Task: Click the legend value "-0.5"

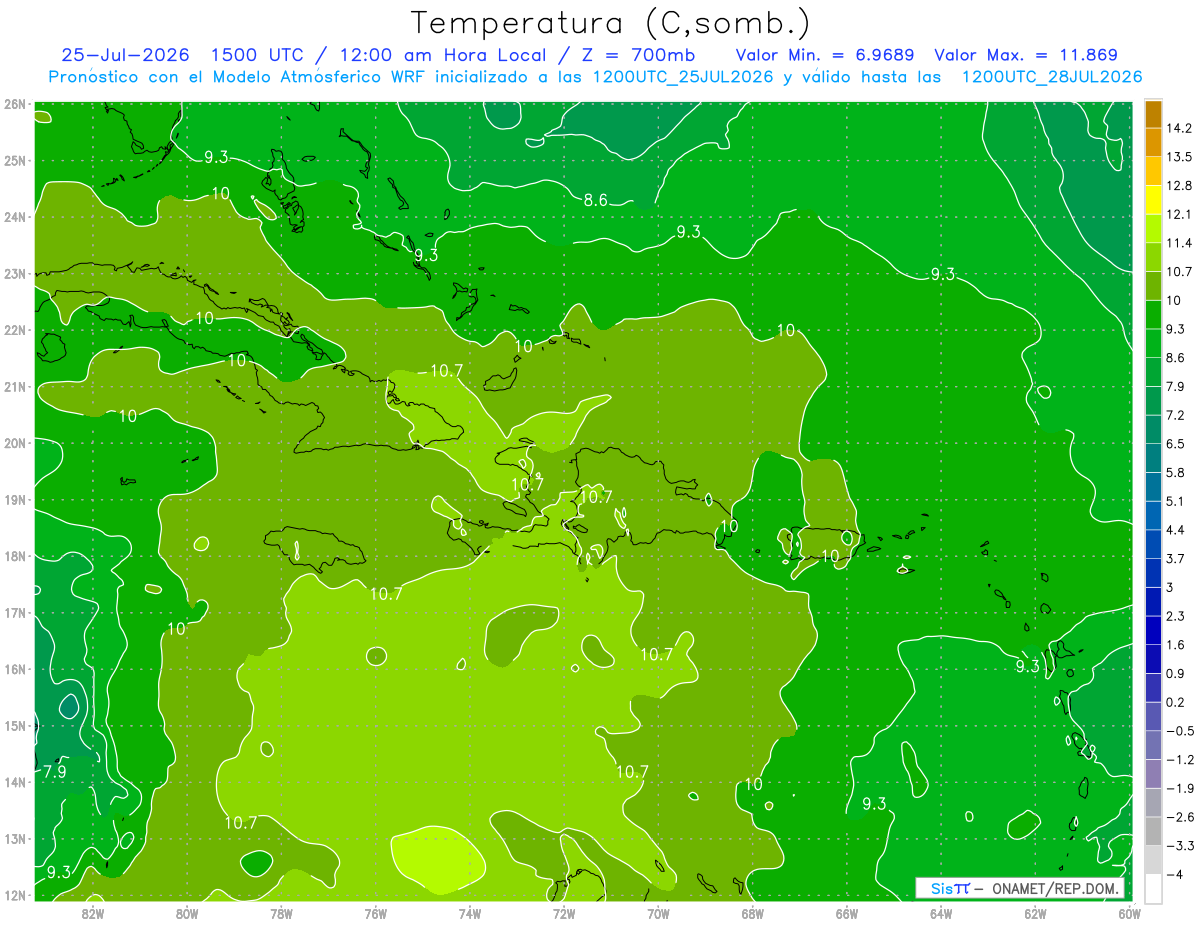Action: pyautogui.click(x=1180, y=731)
